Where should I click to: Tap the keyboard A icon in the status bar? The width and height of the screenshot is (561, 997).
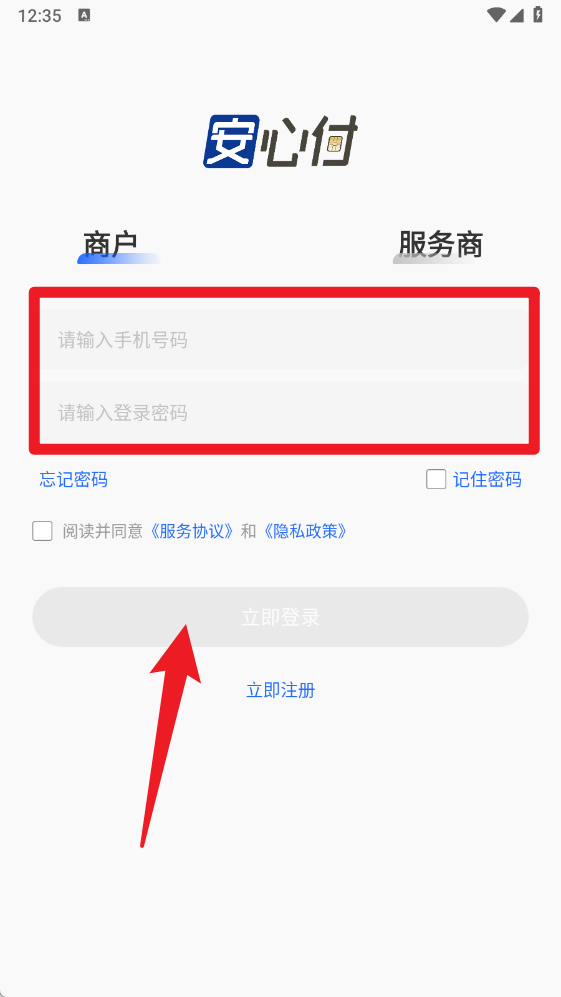click(x=84, y=15)
